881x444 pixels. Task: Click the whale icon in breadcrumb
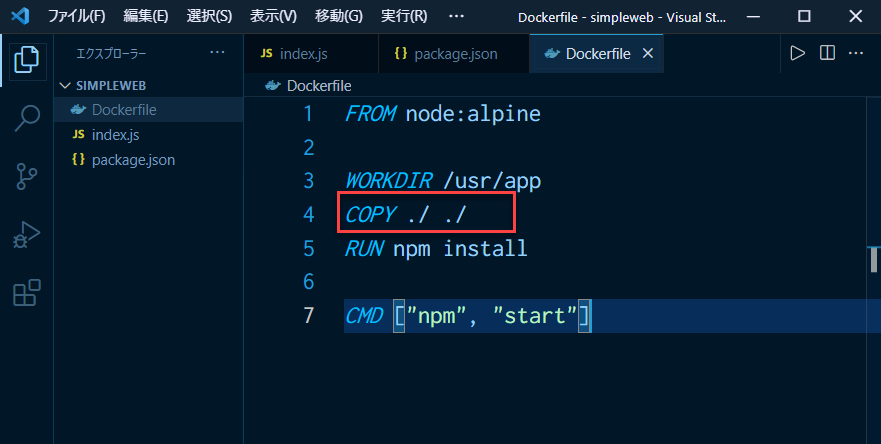point(273,85)
